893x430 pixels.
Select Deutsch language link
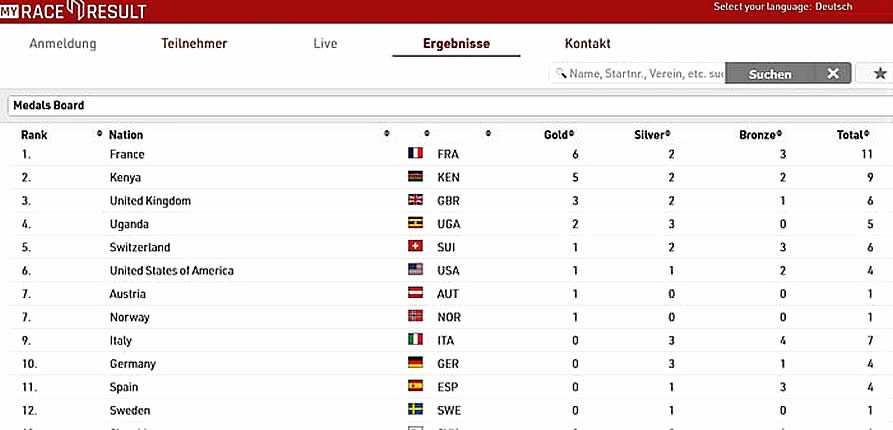point(833,7)
